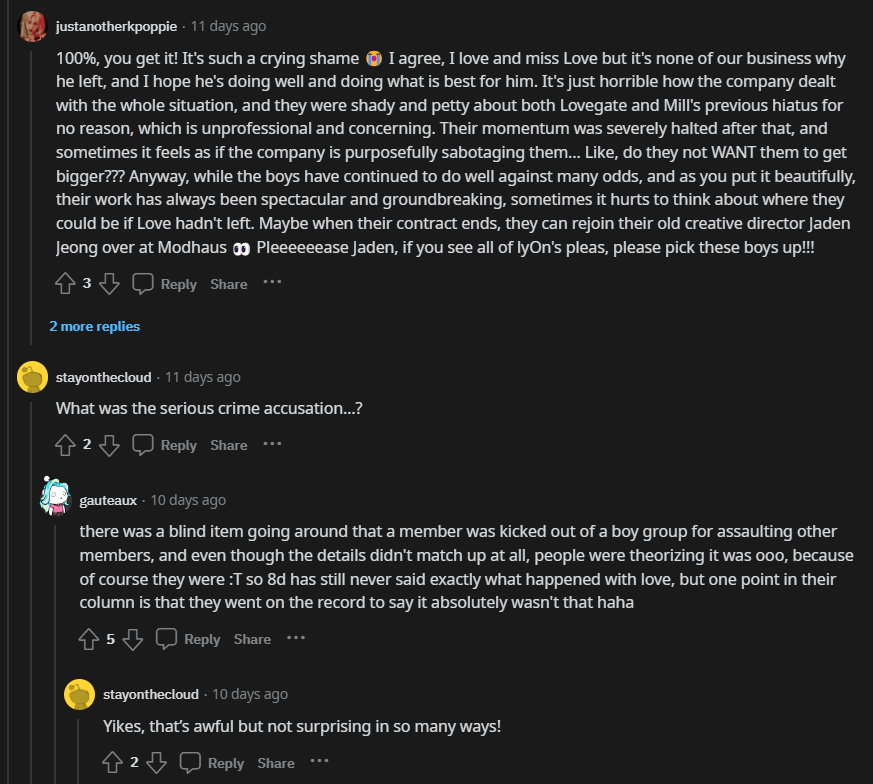
Task: Upvote justanotherkpoppie's comment
Action: [x=65, y=284]
